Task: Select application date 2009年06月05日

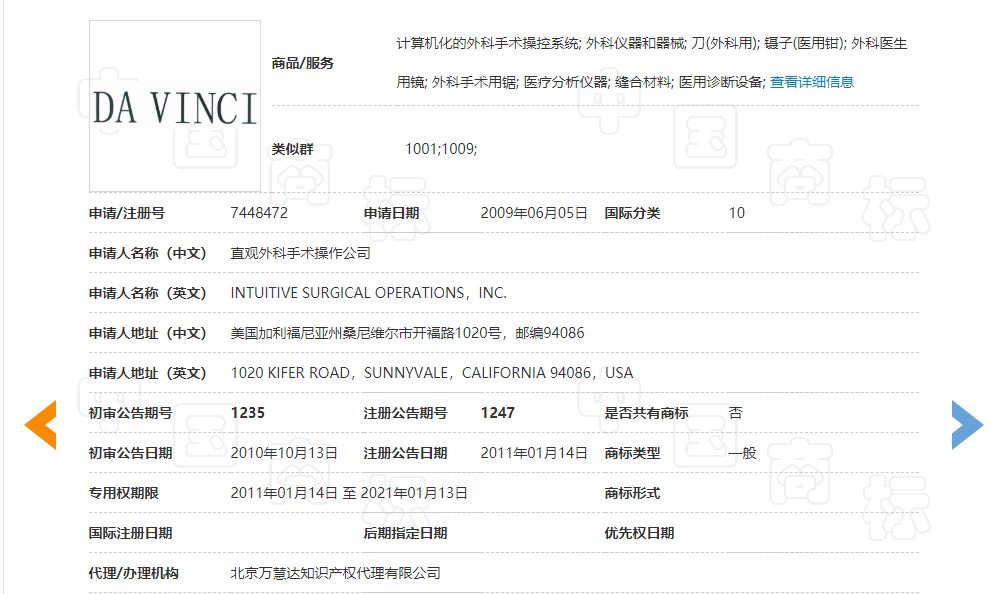Action: coord(534,213)
